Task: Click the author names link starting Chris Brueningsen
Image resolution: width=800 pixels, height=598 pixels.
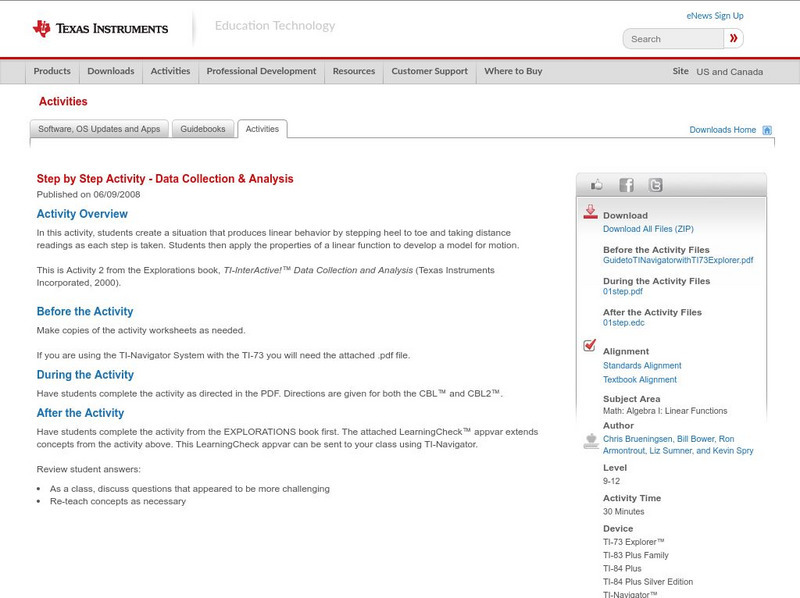Action: click(678, 445)
